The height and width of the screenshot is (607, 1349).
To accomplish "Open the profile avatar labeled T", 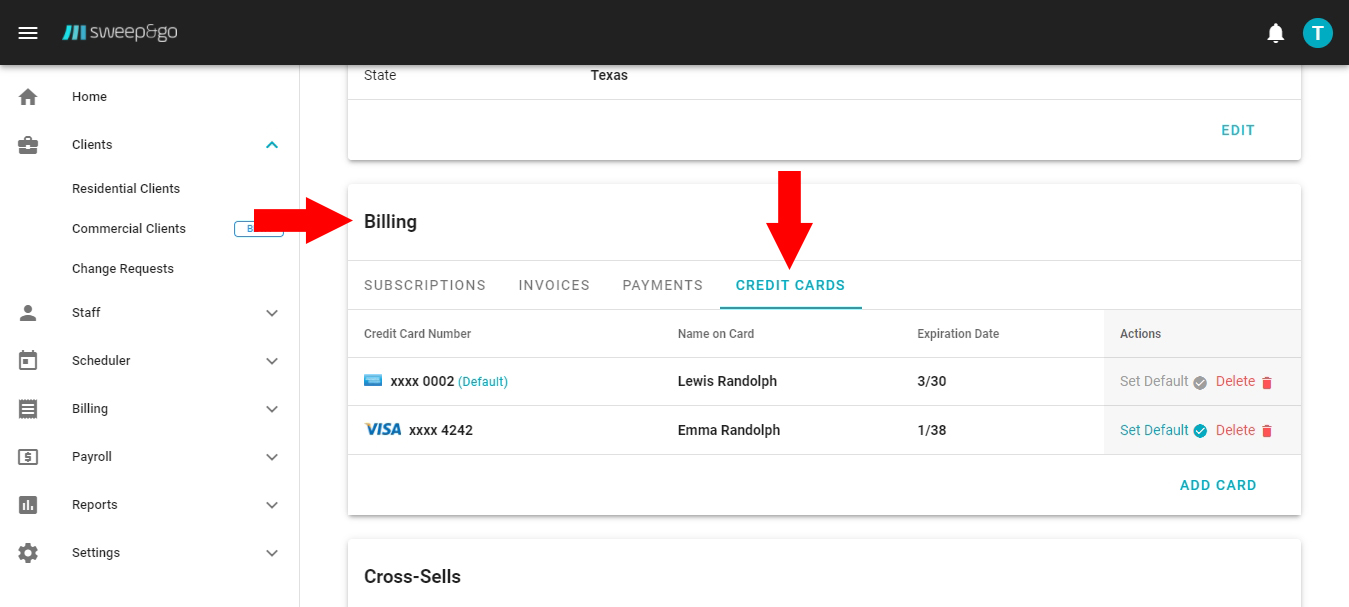I will [1317, 32].
